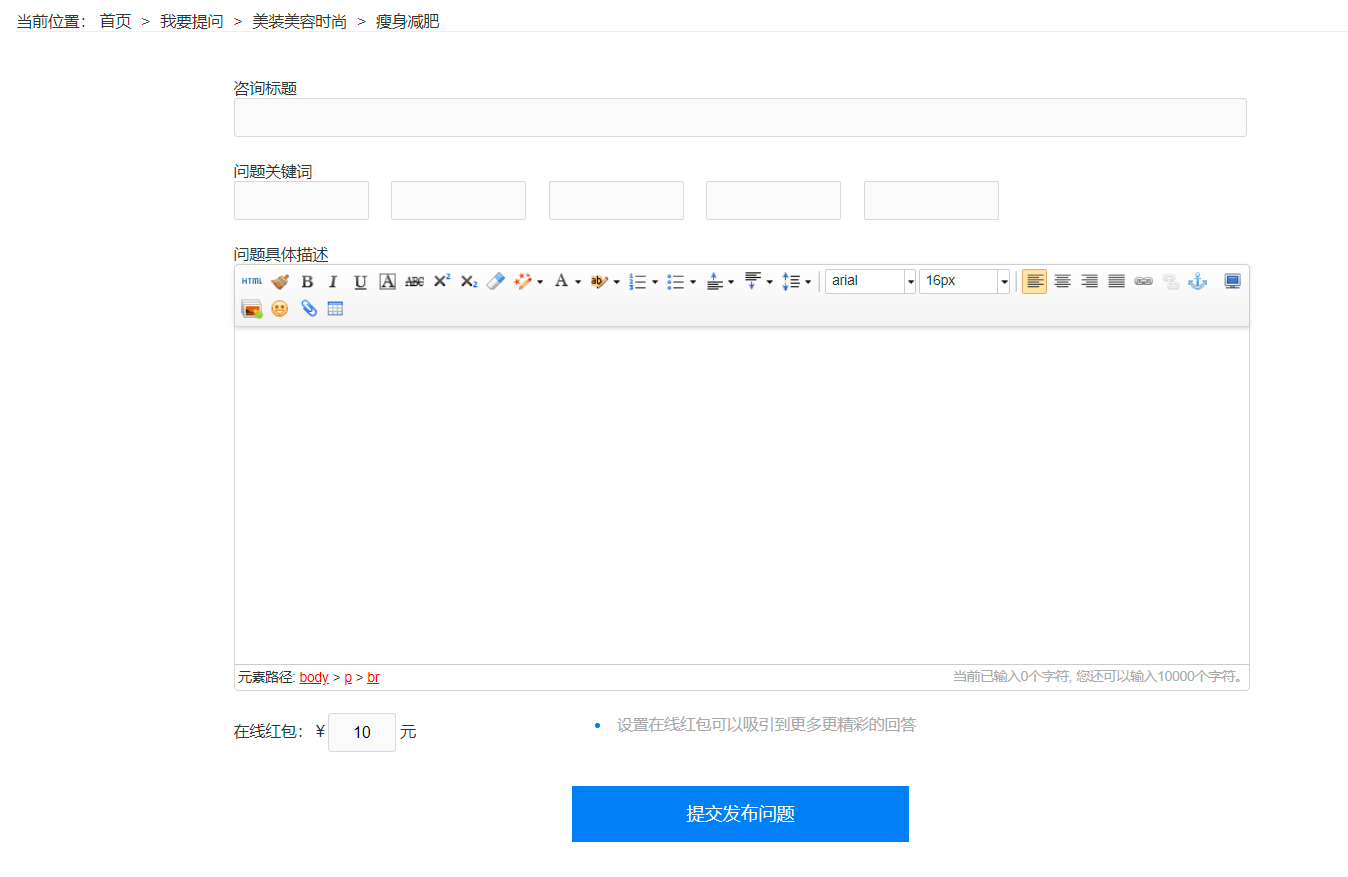Insert an anchor into the editor
The width and height of the screenshot is (1348, 877).
[1197, 281]
